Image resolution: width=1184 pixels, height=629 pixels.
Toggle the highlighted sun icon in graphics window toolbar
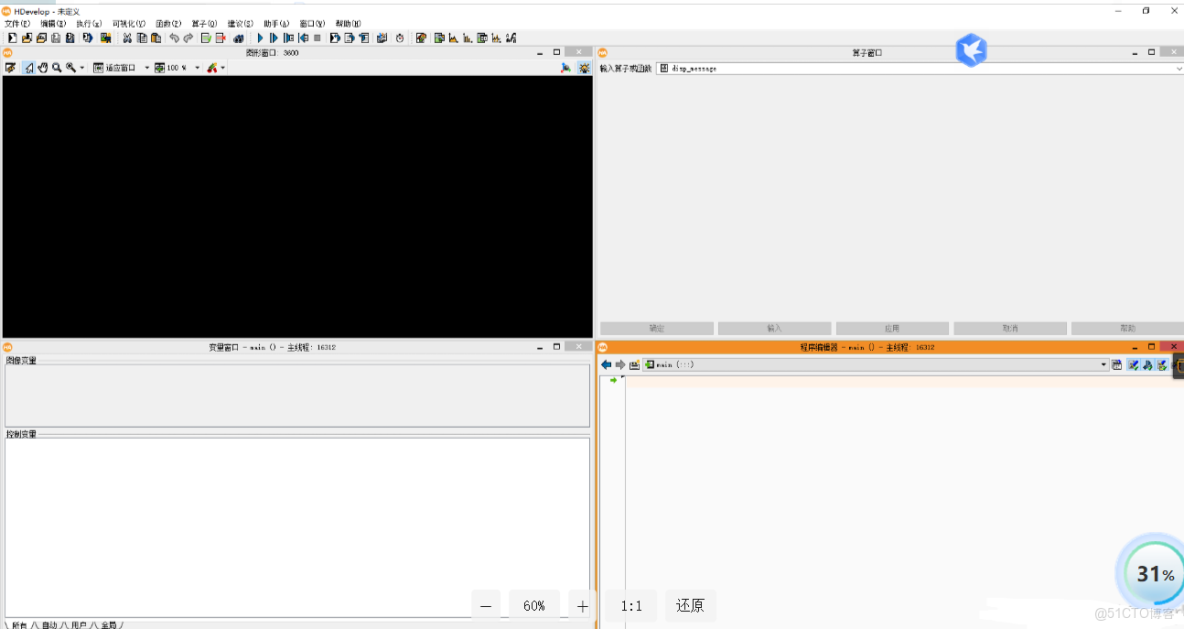tap(584, 68)
